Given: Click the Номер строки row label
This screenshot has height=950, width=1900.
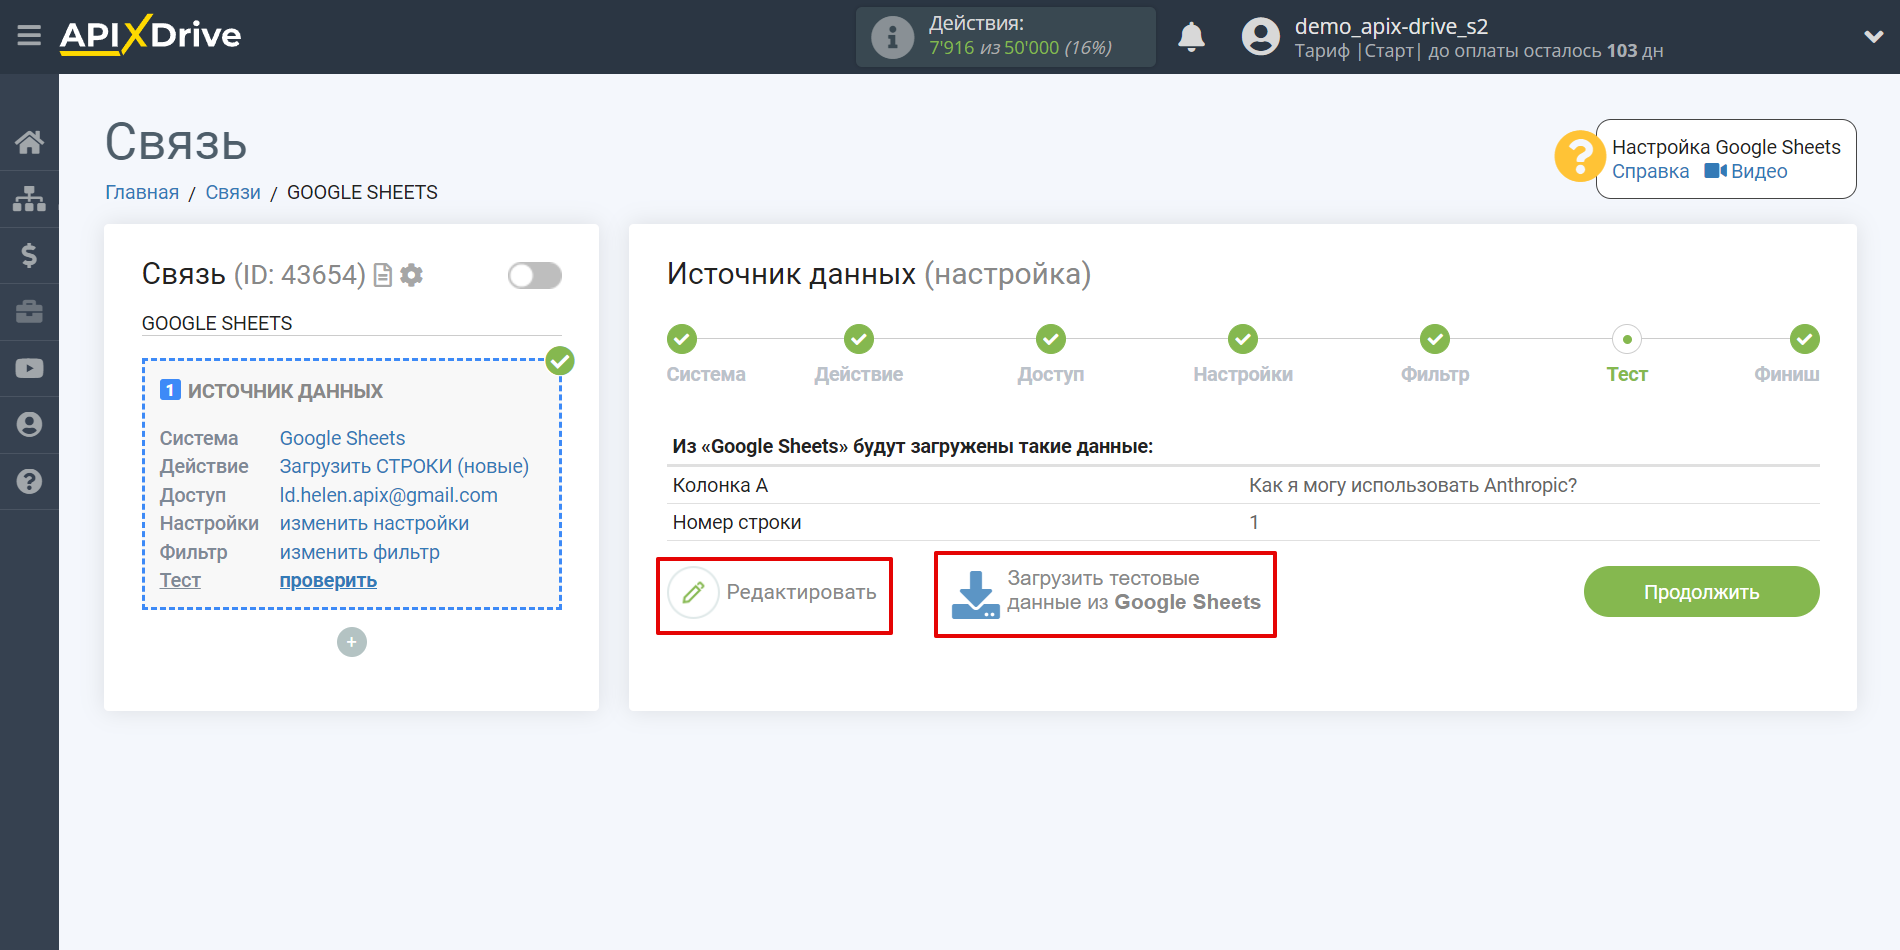Looking at the screenshot, I should [737, 522].
